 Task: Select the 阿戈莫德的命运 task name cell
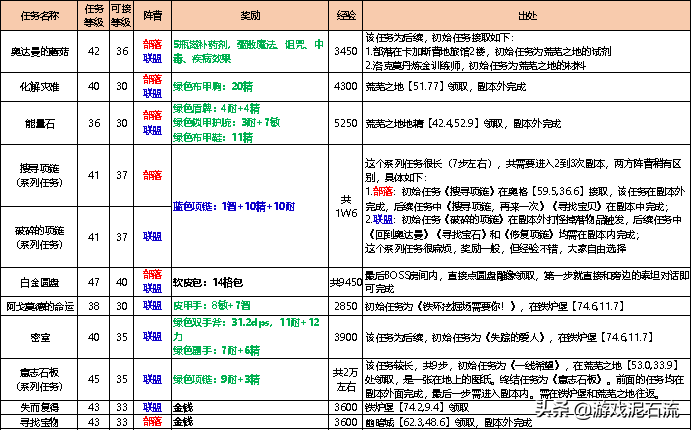click(x=39, y=306)
